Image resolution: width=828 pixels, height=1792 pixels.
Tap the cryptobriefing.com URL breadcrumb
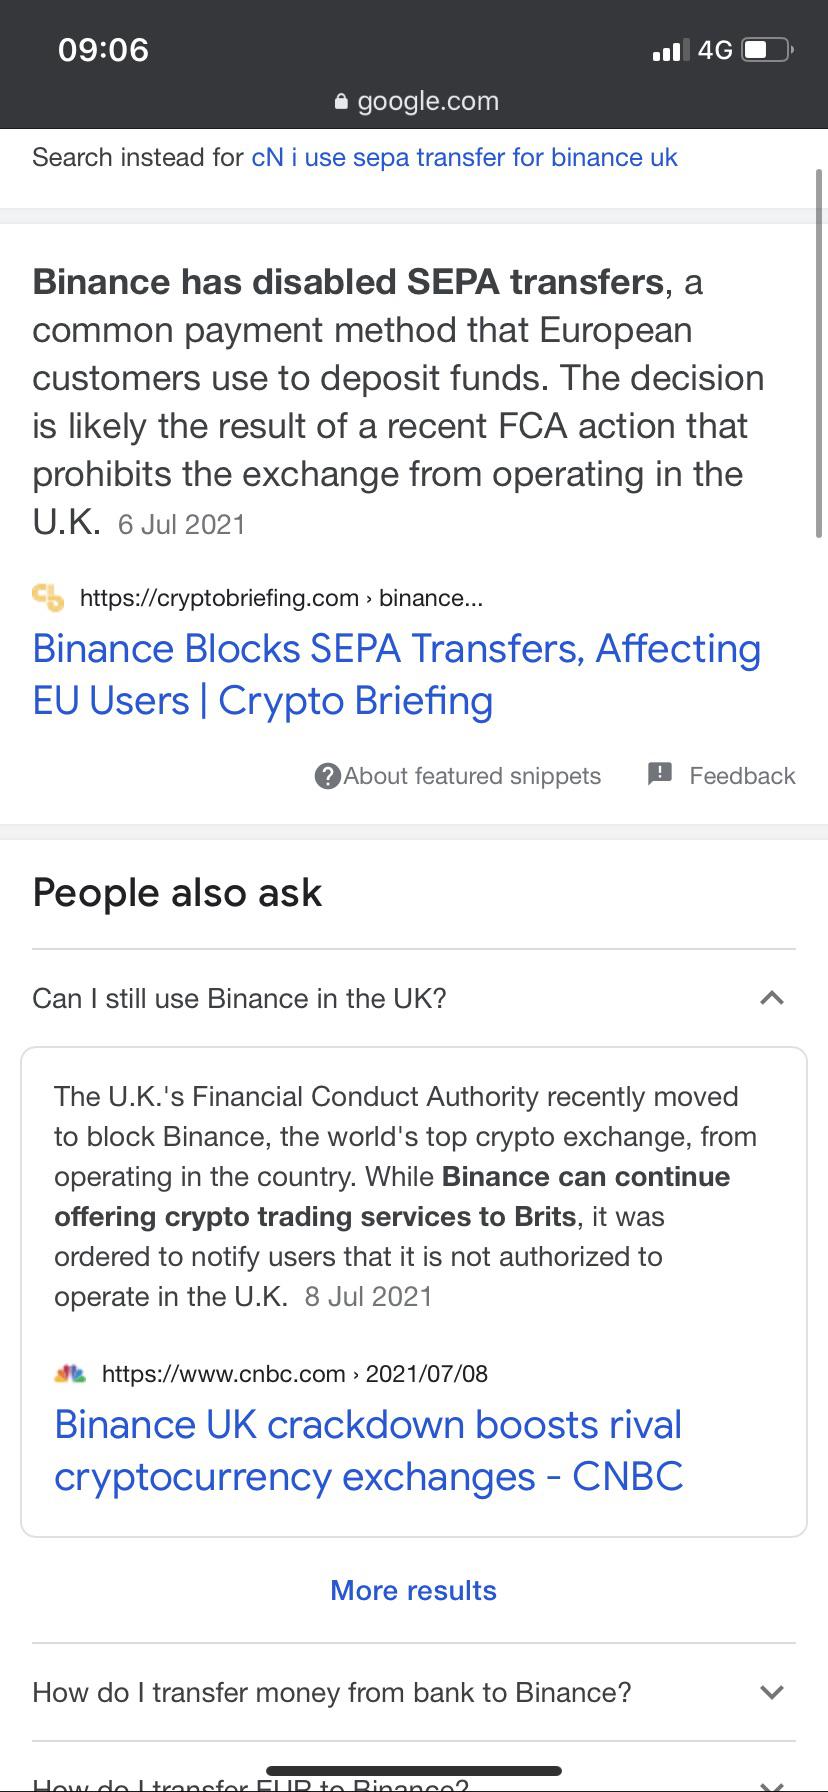tap(280, 598)
